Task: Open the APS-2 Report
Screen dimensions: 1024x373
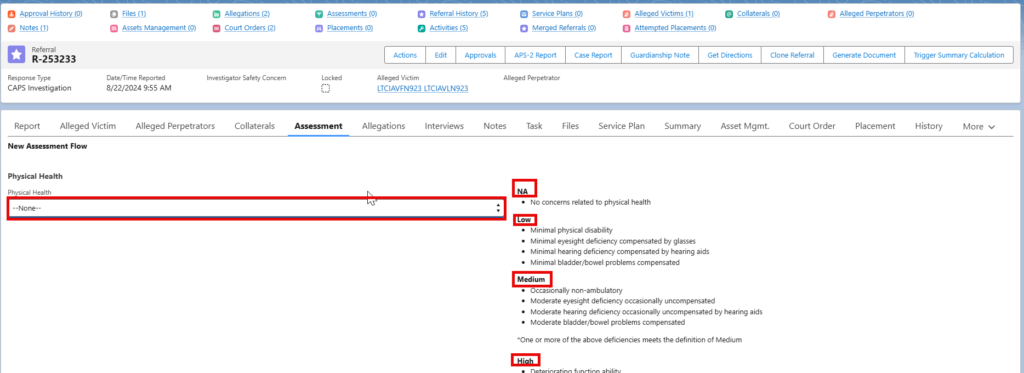Action: 536,55
